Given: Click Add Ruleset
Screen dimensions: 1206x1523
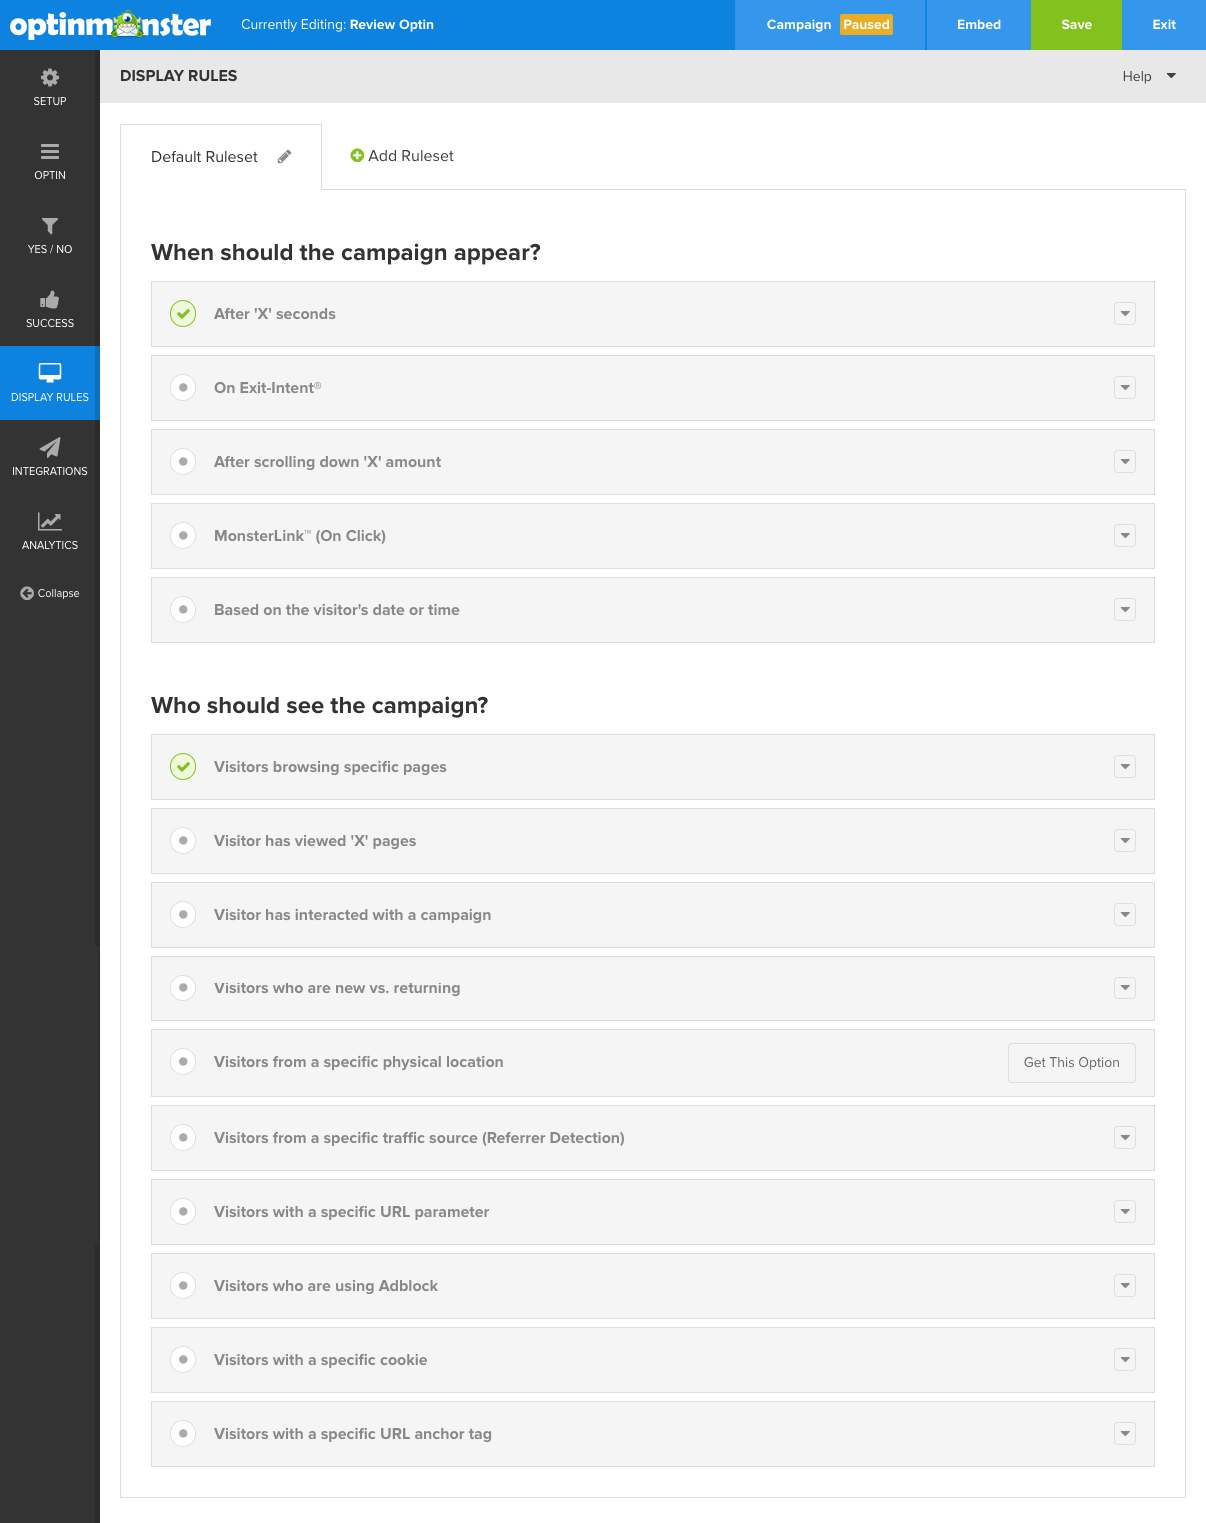Looking at the screenshot, I should click(402, 156).
